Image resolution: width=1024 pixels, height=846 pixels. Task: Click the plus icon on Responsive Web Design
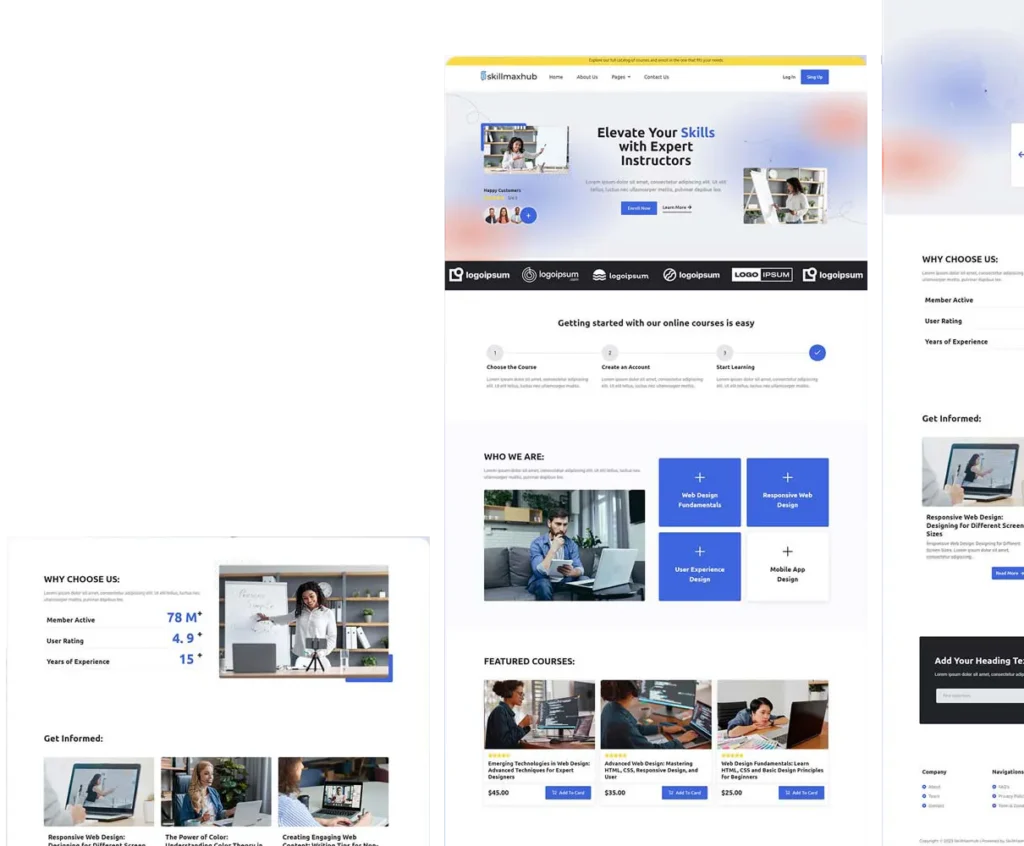coord(787,478)
